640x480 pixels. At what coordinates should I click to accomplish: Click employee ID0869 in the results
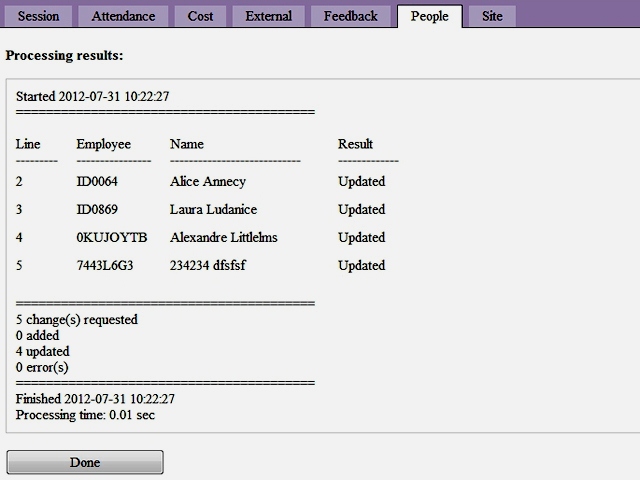pos(97,210)
